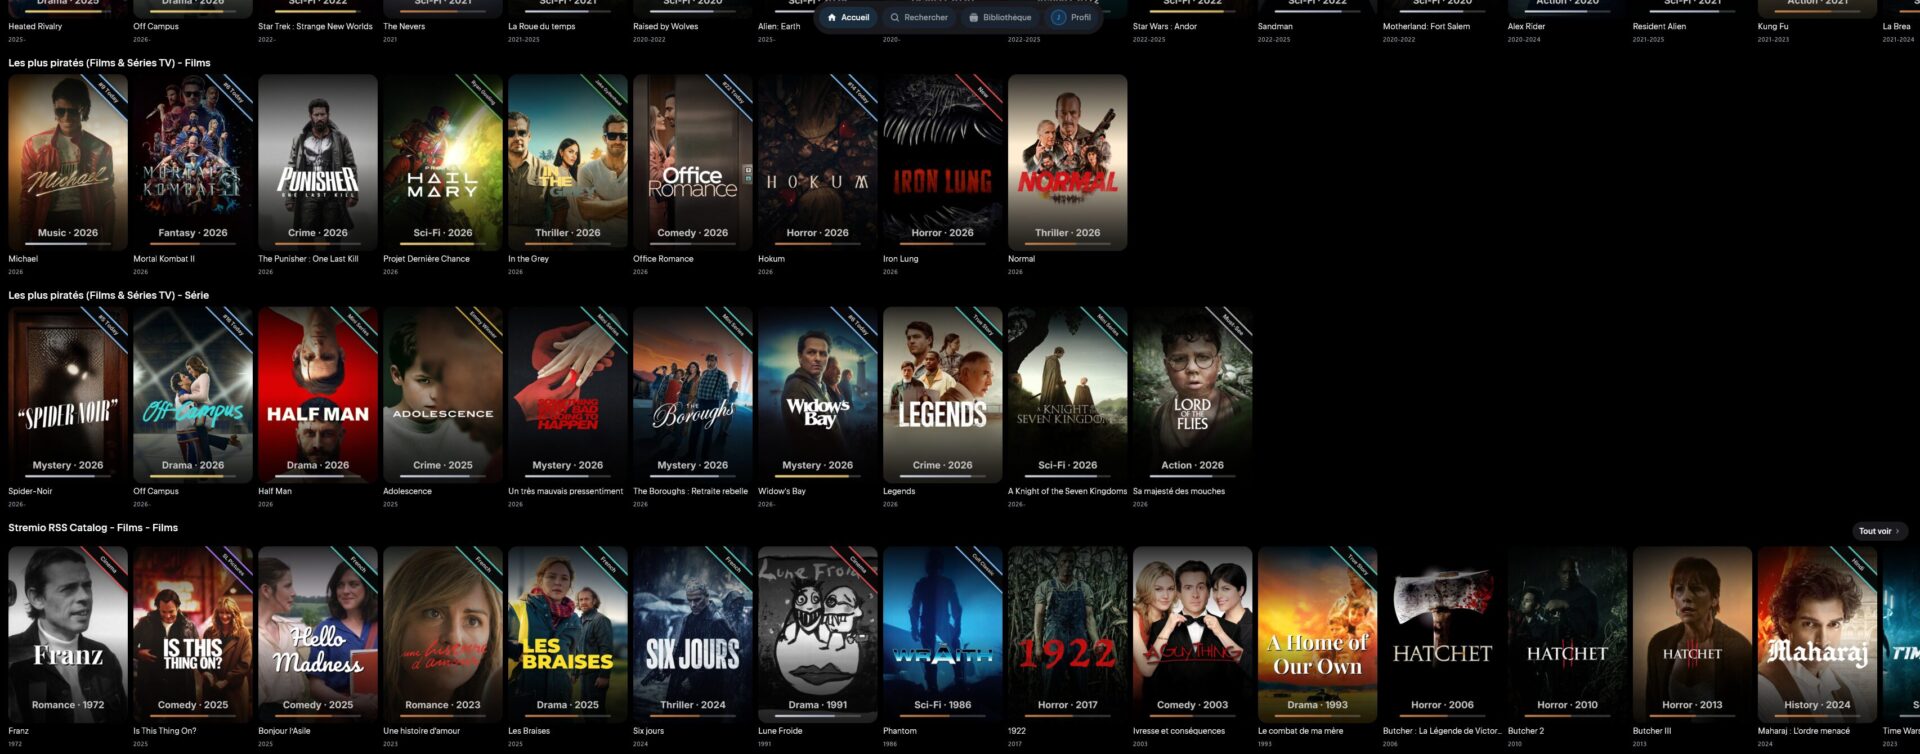
Task: Open The Punisher: One Last Kill poster
Action: coord(318,162)
